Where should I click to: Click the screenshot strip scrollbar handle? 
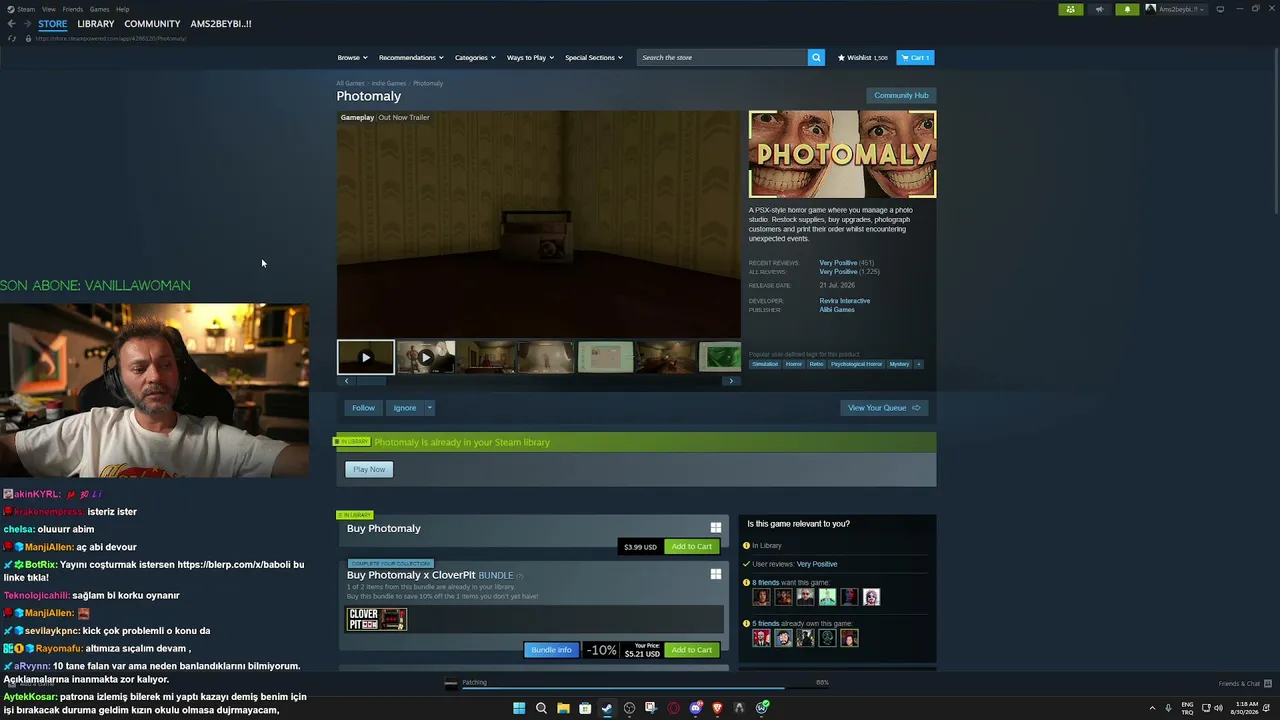[372, 381]
